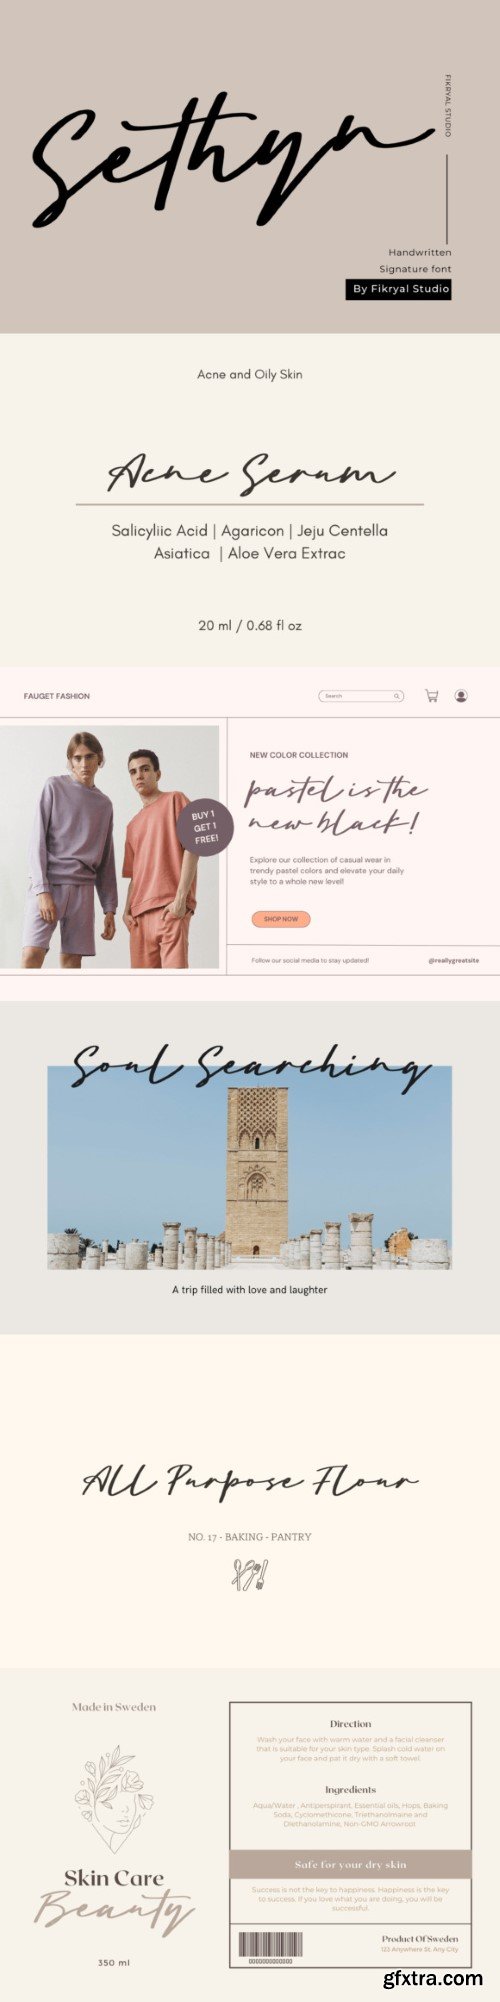This screenshot has width=500, height=2002.
Task: Open the @reallygreatsite link
Action: 453,960
